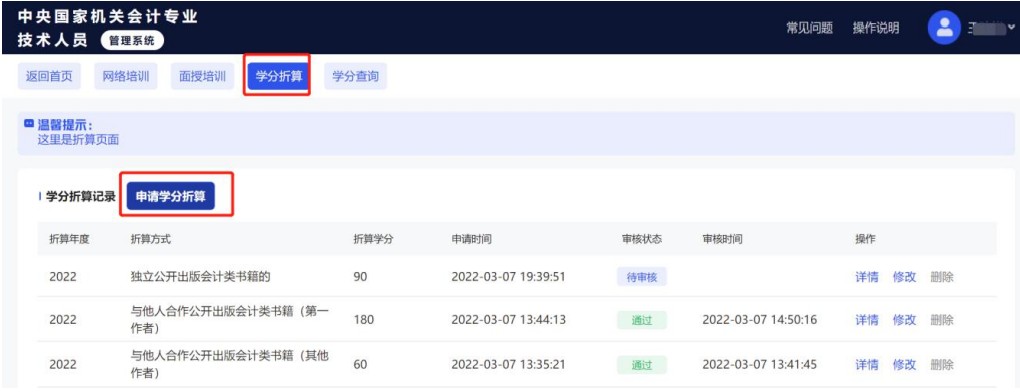Switch to the 面授培训 tab
Viewport: 1020px width, 392px height.
[202, 76]
